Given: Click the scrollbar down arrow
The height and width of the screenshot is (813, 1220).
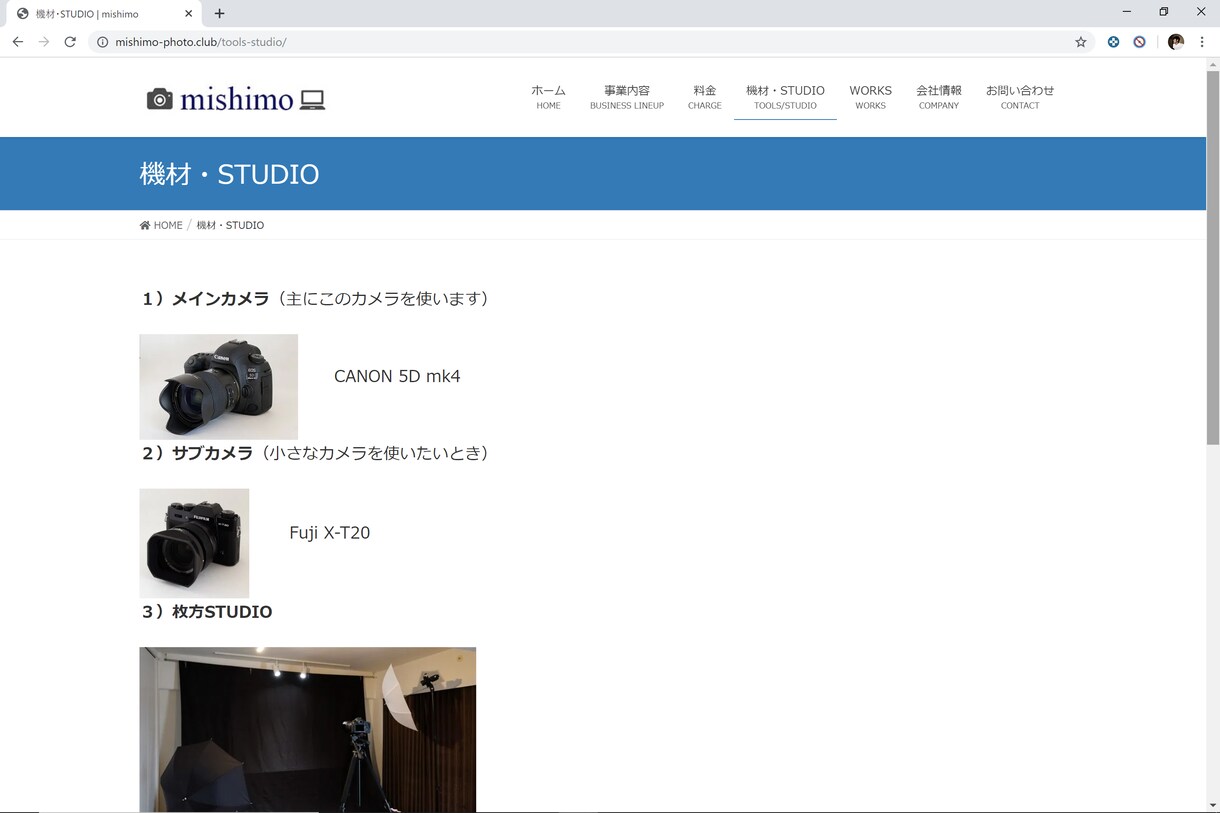Looking at the screenshot, I should 1213,805.
